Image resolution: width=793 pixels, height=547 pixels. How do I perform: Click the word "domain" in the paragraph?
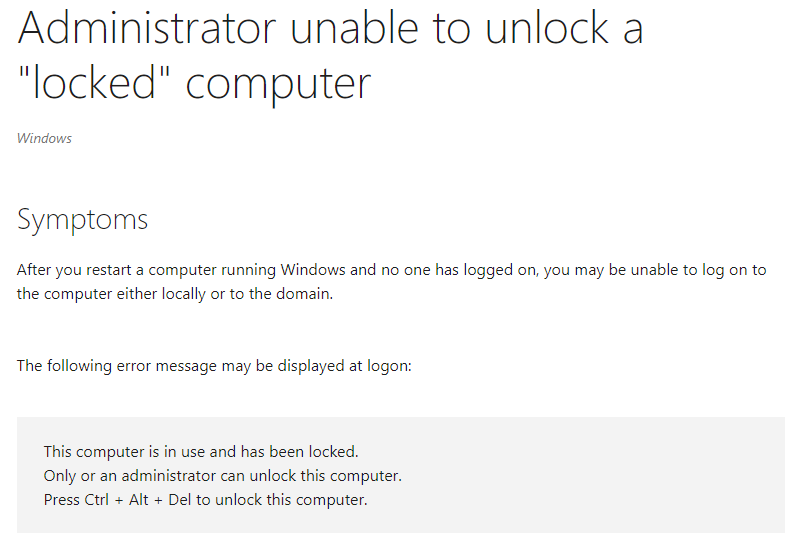304,294
